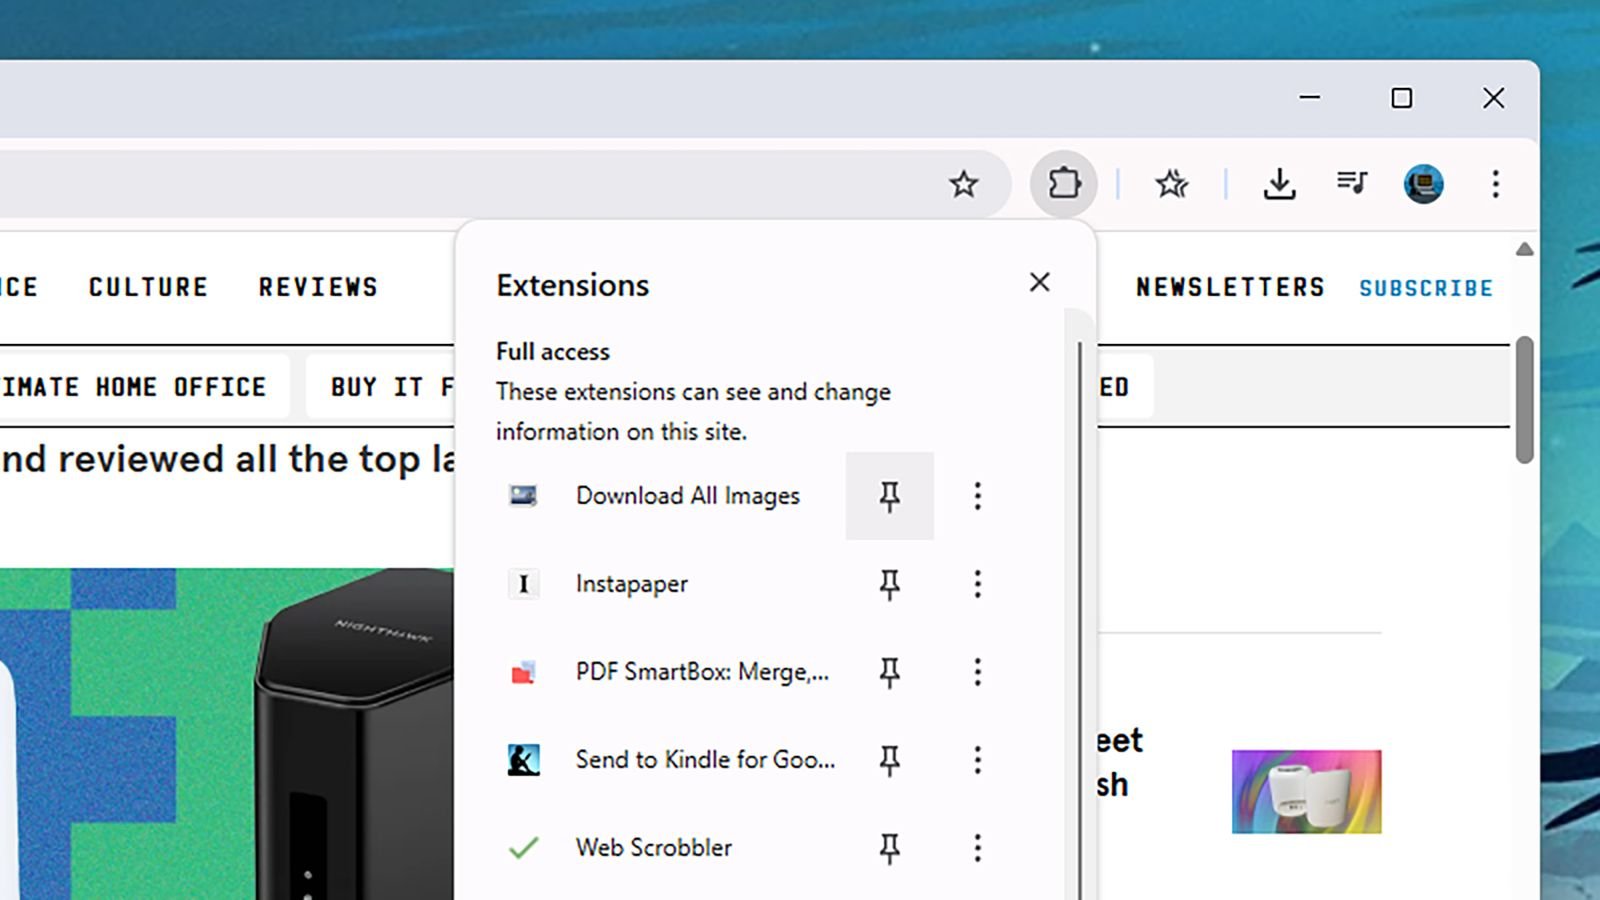Screen dimensions: 1600x900
Task: Open the CULTURE section
Action: 147,287
